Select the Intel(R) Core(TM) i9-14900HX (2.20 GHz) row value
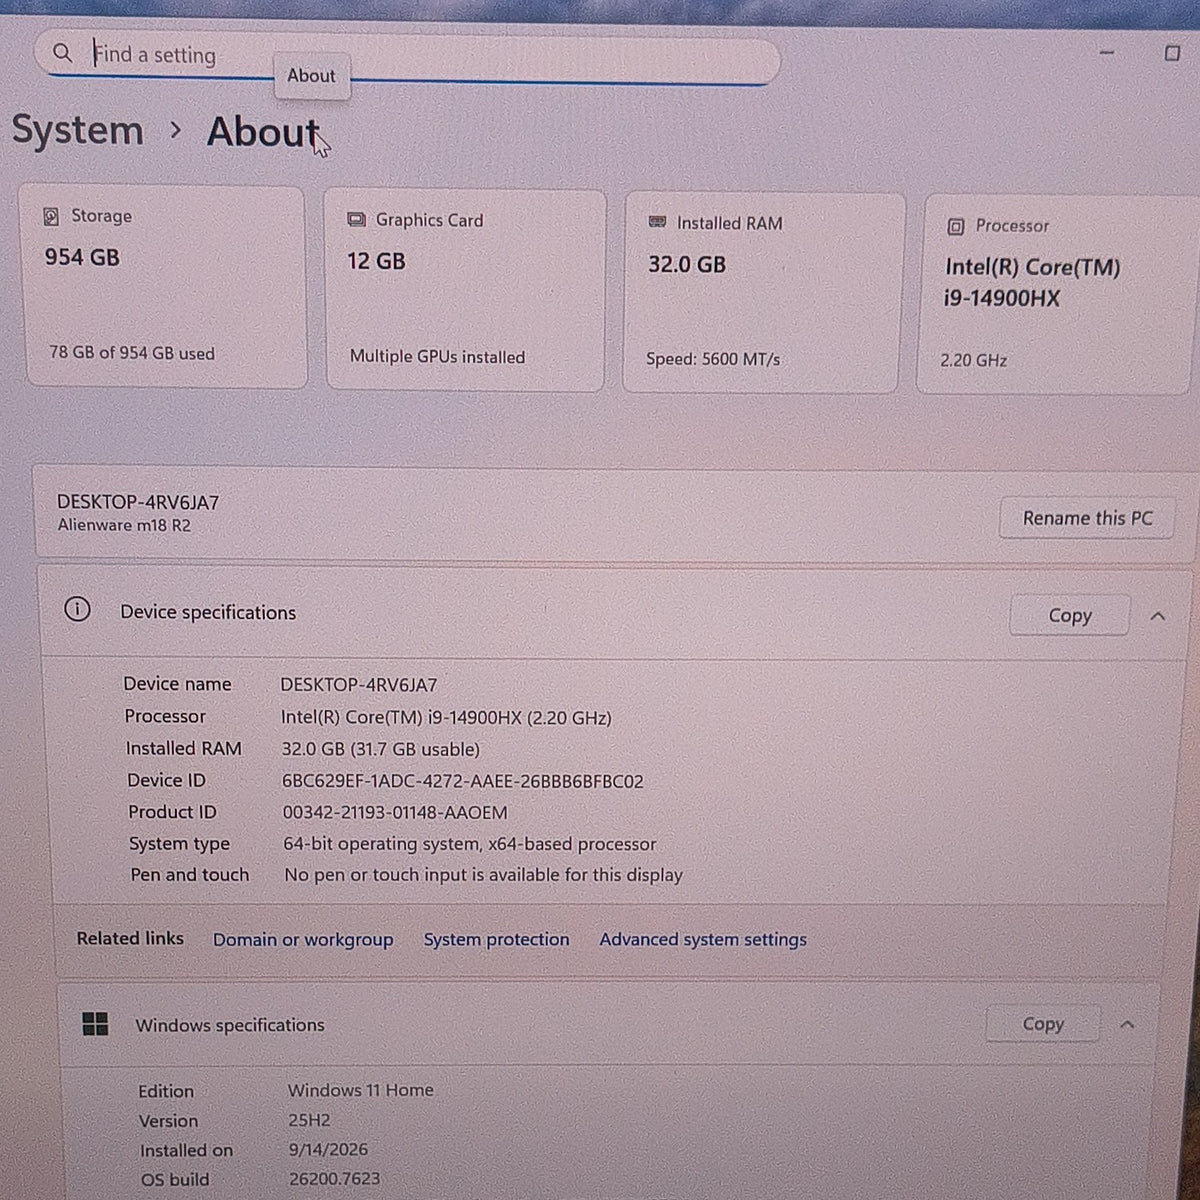 pos(446,717)
